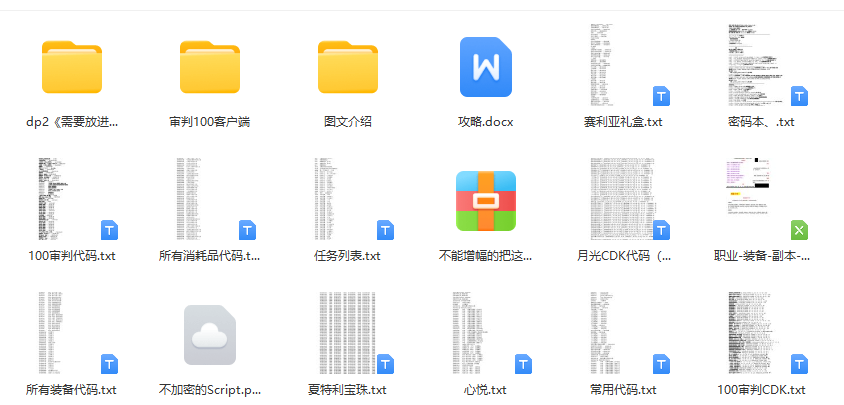The height and width of the screenshot is (405, 844).
Task: Open the 所有消耗品代码 text file thumbnail
Action: pyautogui.click(x=210, y=200)
